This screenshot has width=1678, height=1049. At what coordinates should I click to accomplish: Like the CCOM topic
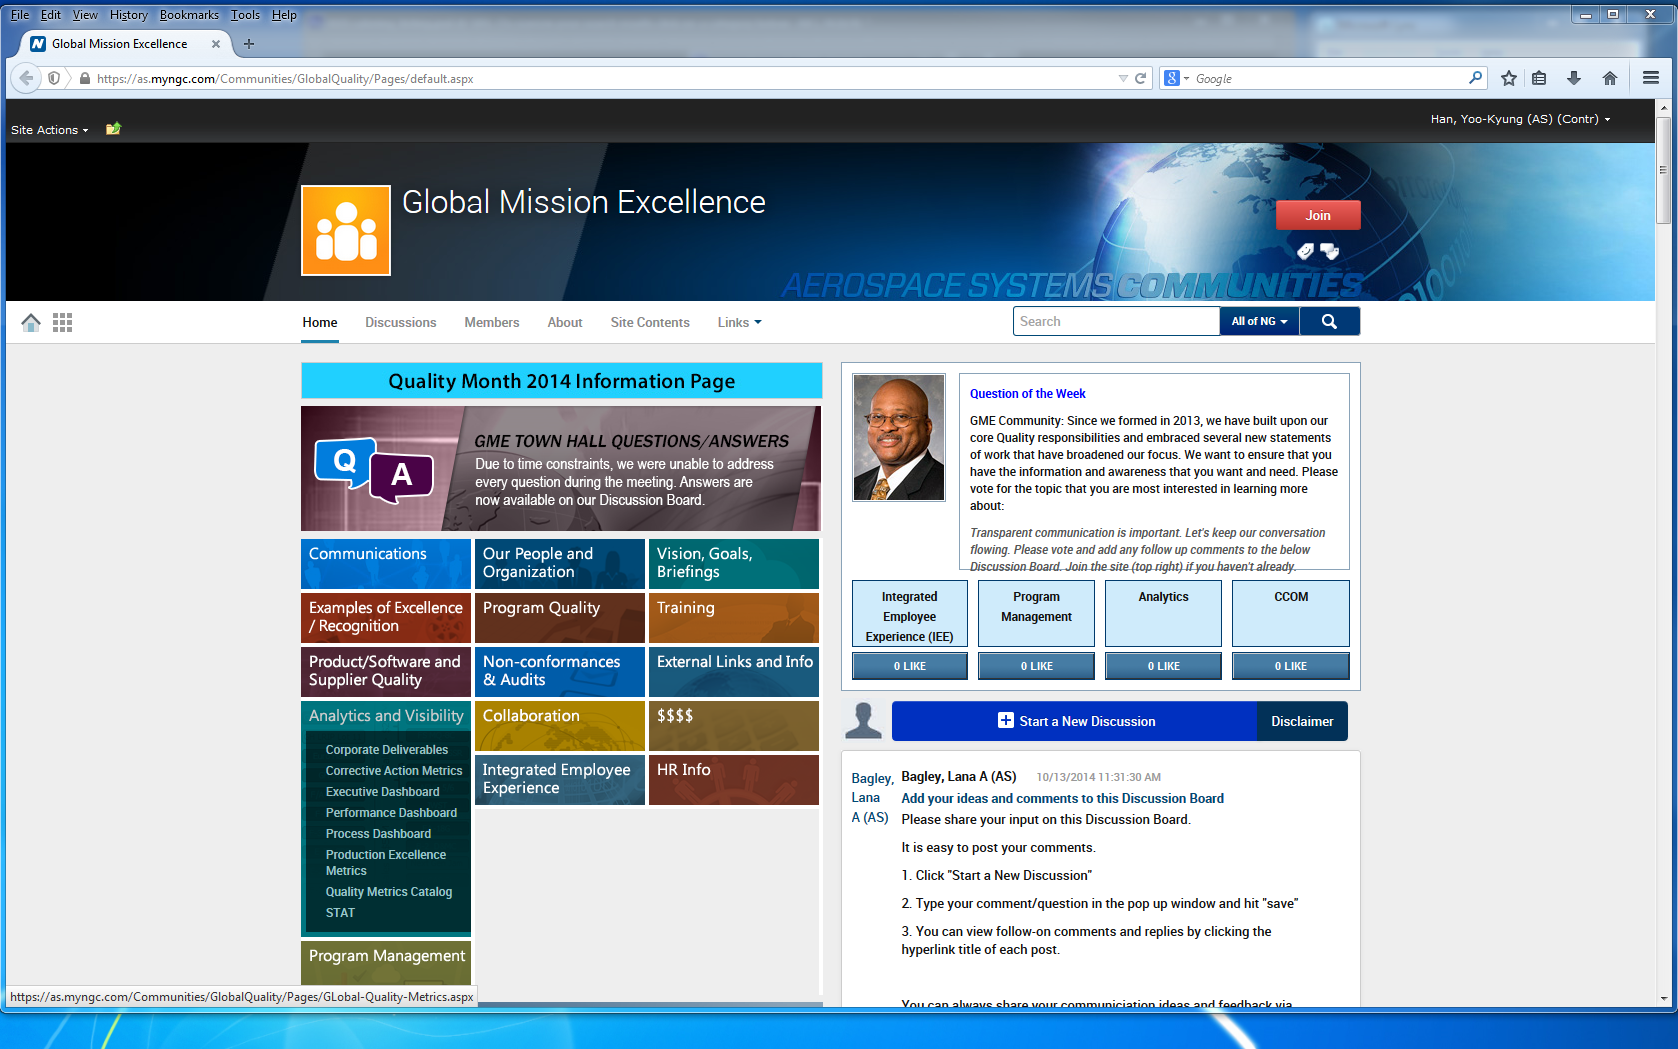coord(1290,666)
